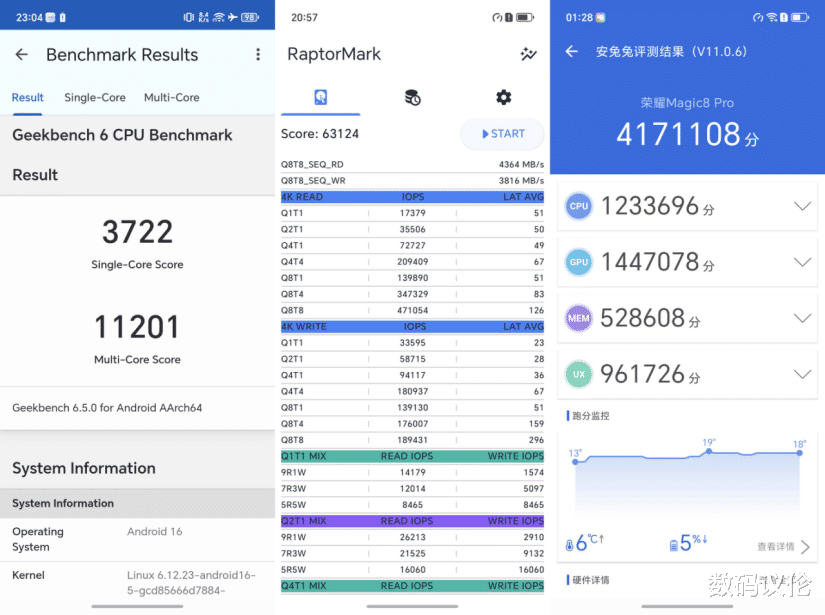Screen dimensions: 825x615
Task: Switch to the Multi-Core tab
Action: (x=172, y=97)
